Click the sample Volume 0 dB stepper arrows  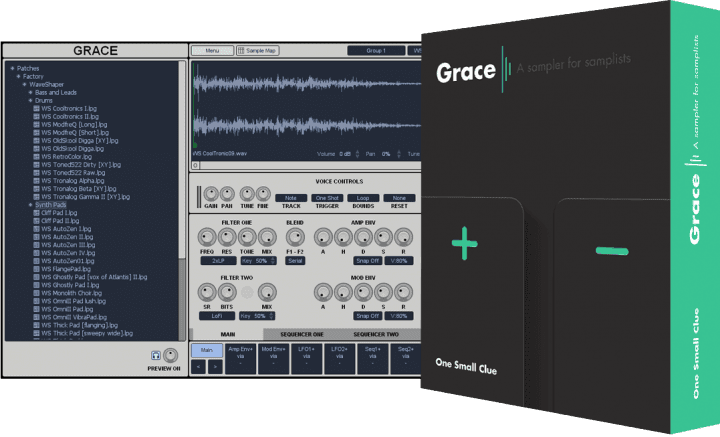pyautogui.click(x=358, y=154)
